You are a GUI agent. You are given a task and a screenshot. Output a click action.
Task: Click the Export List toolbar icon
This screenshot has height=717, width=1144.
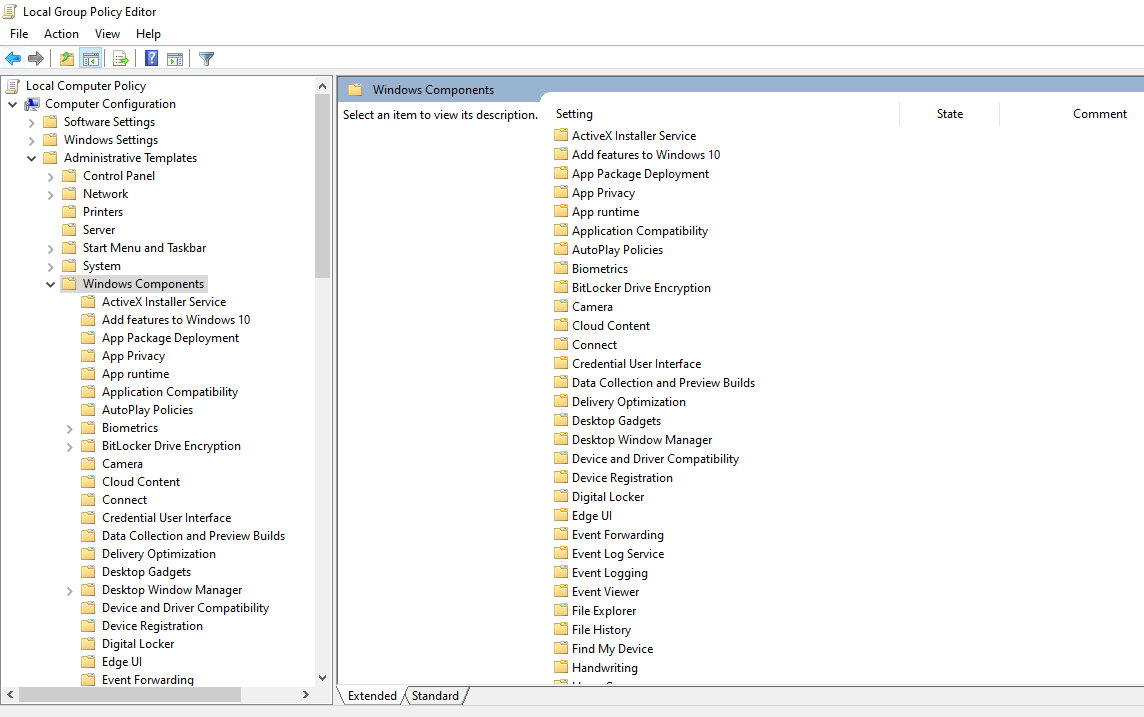pyautogui.click(x=120, y=58)
